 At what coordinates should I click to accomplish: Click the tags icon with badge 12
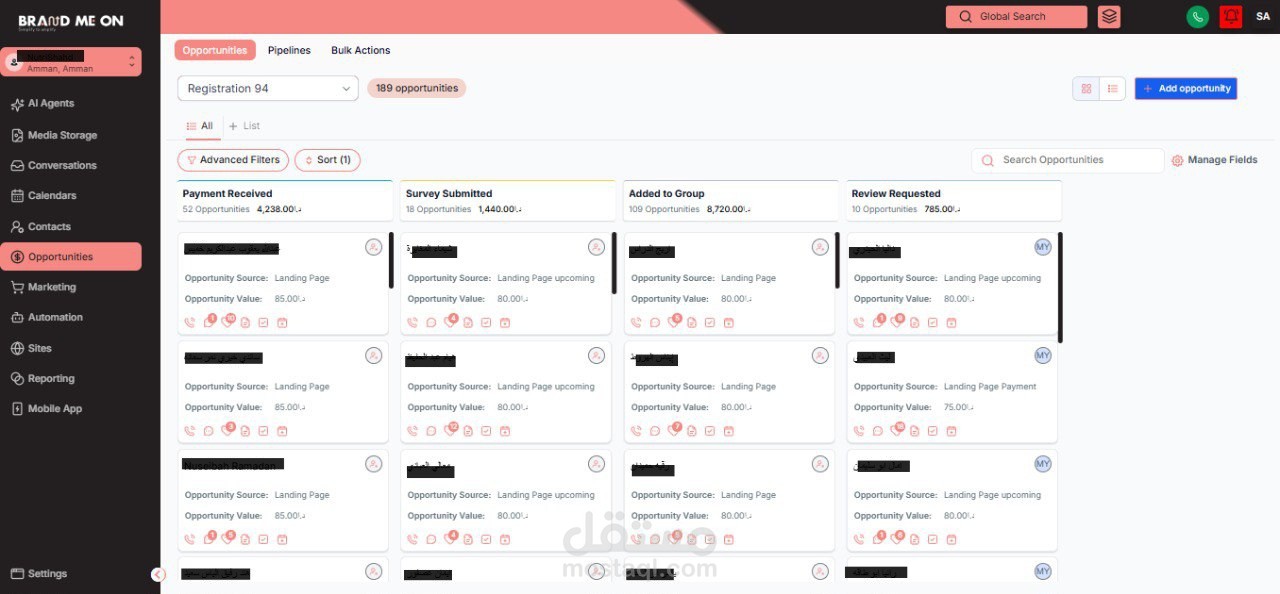(x=451, y=430)
